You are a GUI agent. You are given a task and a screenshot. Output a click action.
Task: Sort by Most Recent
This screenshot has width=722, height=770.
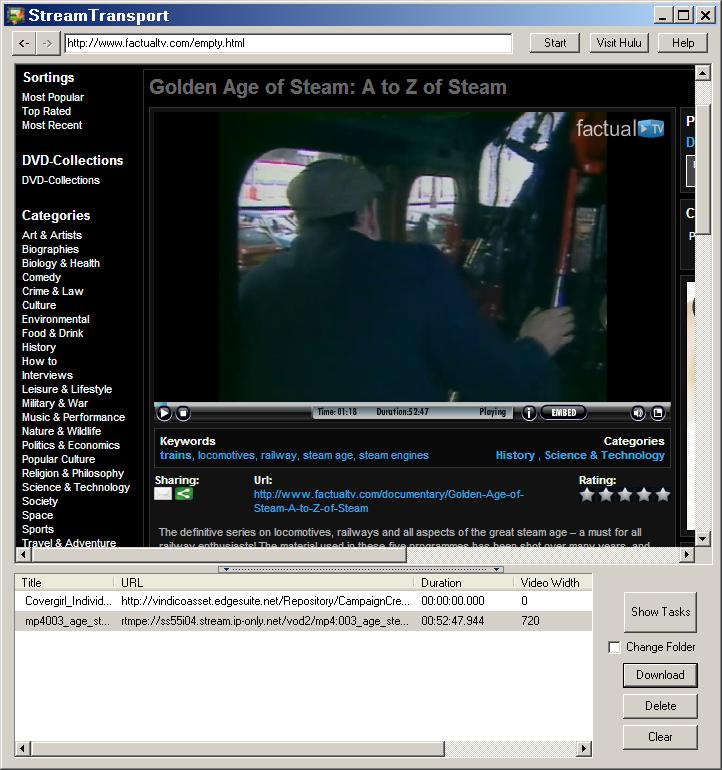[x=52, y=125]
